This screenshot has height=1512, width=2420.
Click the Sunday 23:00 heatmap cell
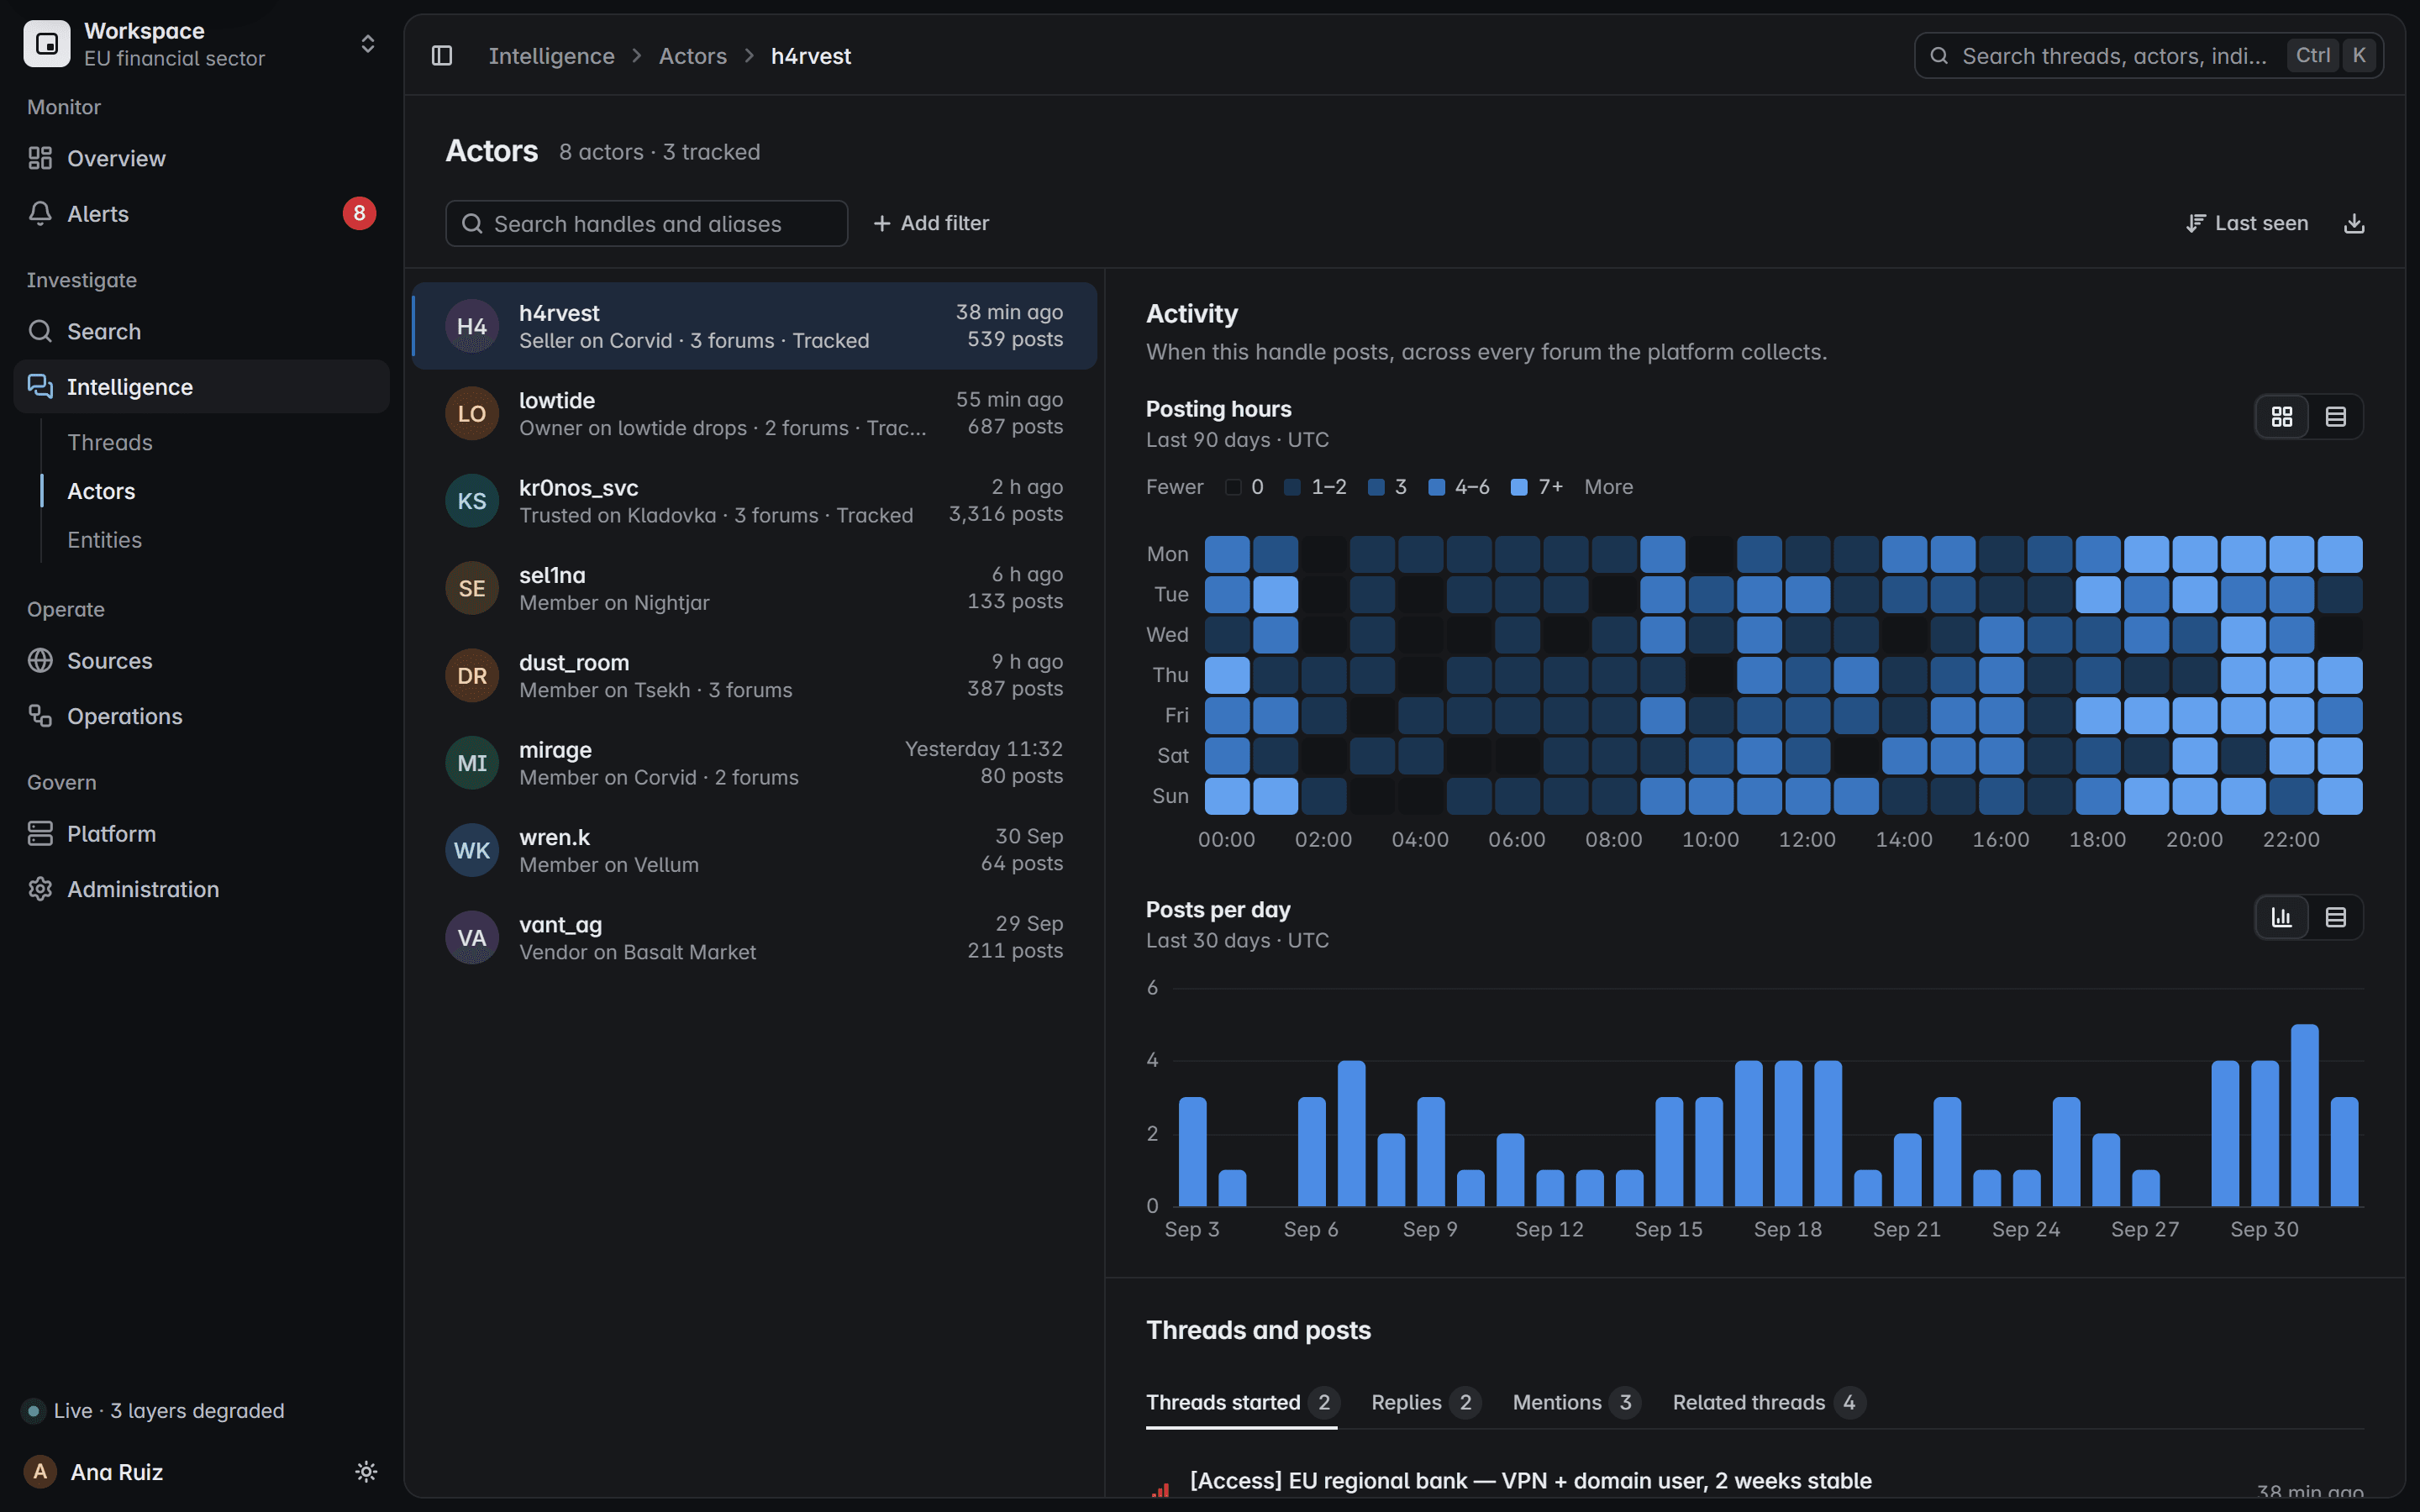pyautogui.click(x=2340, y=796)
